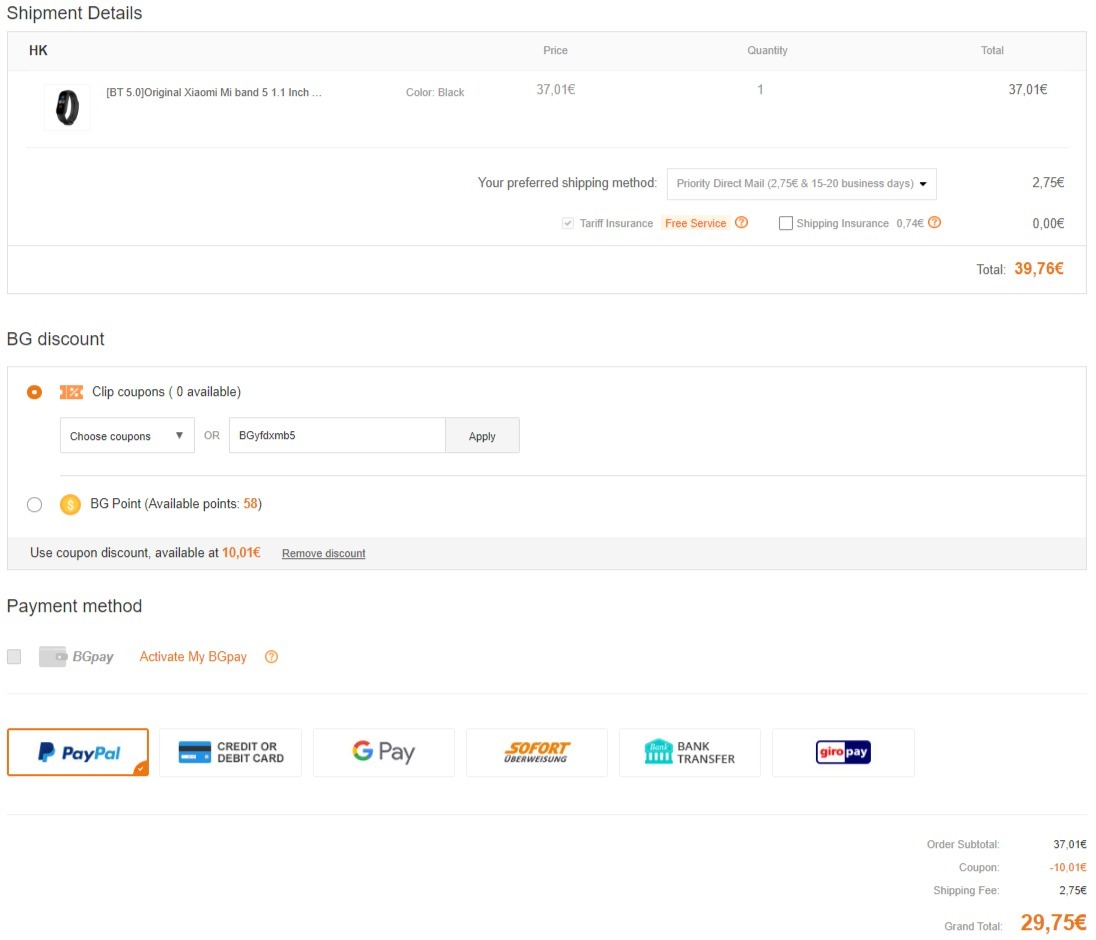Open Tariff Insurance help question-mark icon
Image resolution: width=1096 pixels, height=940 pixels.
pyautogui.click(x=742, y=222)
